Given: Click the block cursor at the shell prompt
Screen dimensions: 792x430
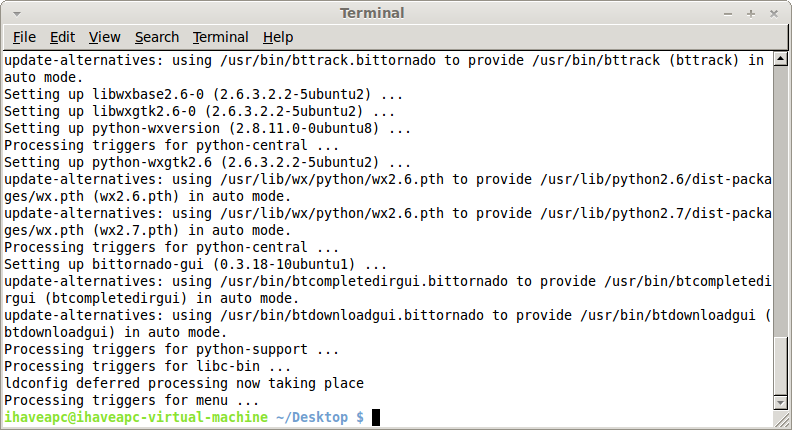Looking at the screenshot, I should point(376,418).
